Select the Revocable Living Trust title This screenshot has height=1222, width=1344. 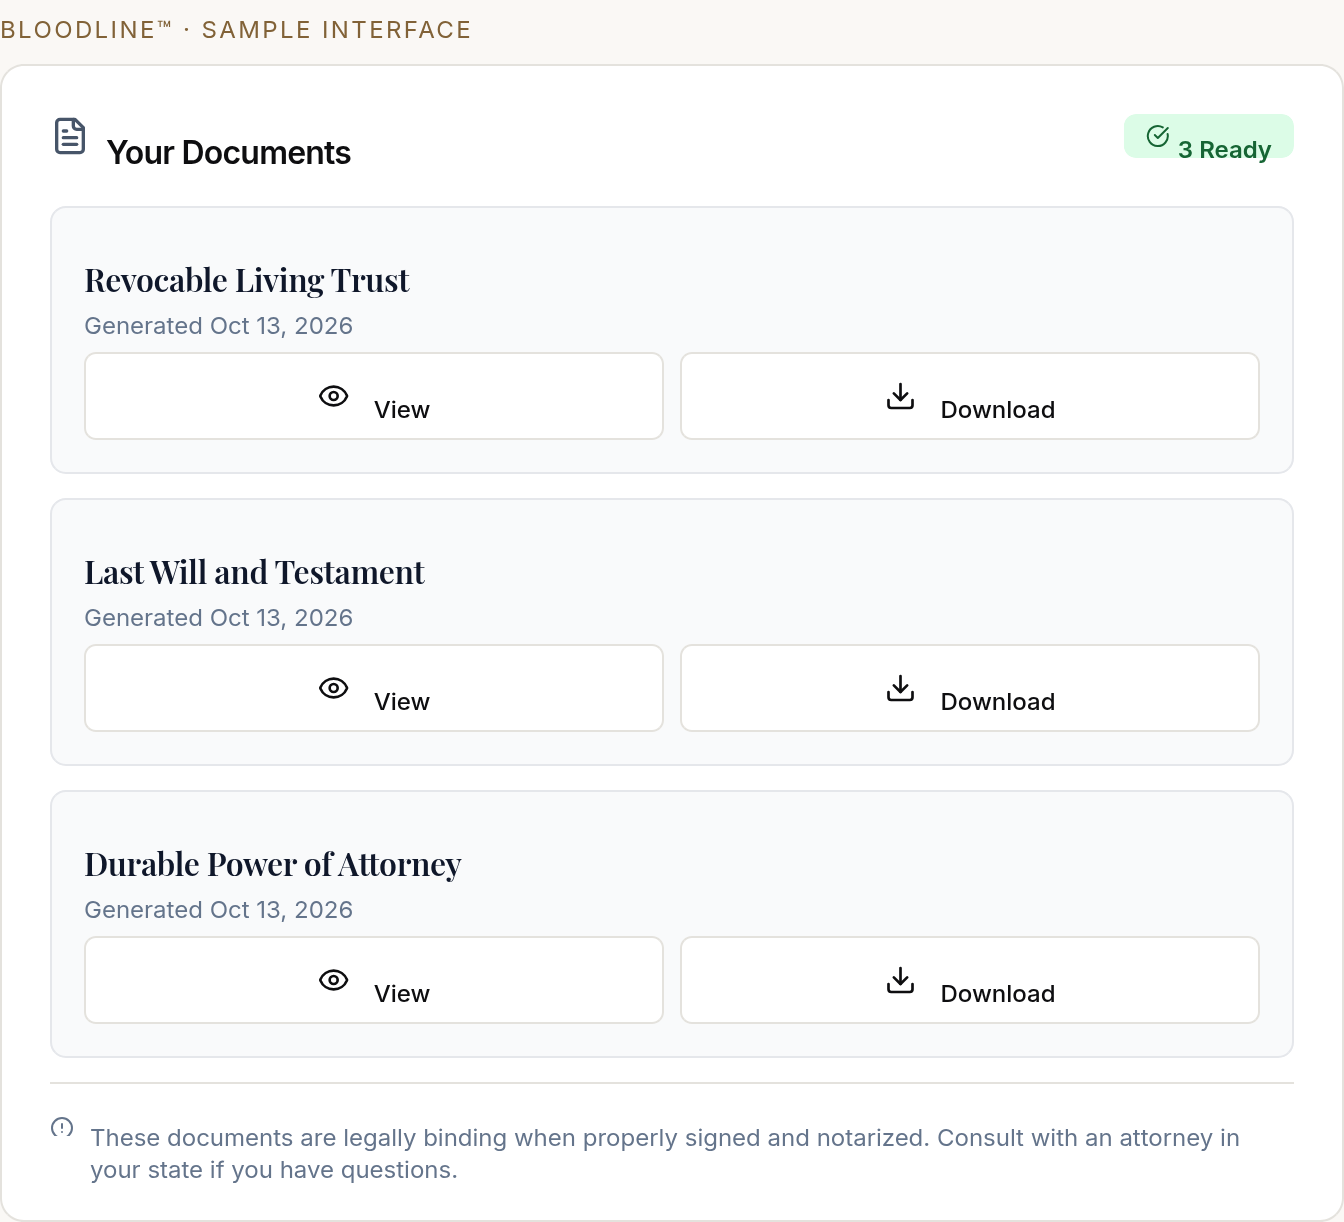[x=247, y=281]
